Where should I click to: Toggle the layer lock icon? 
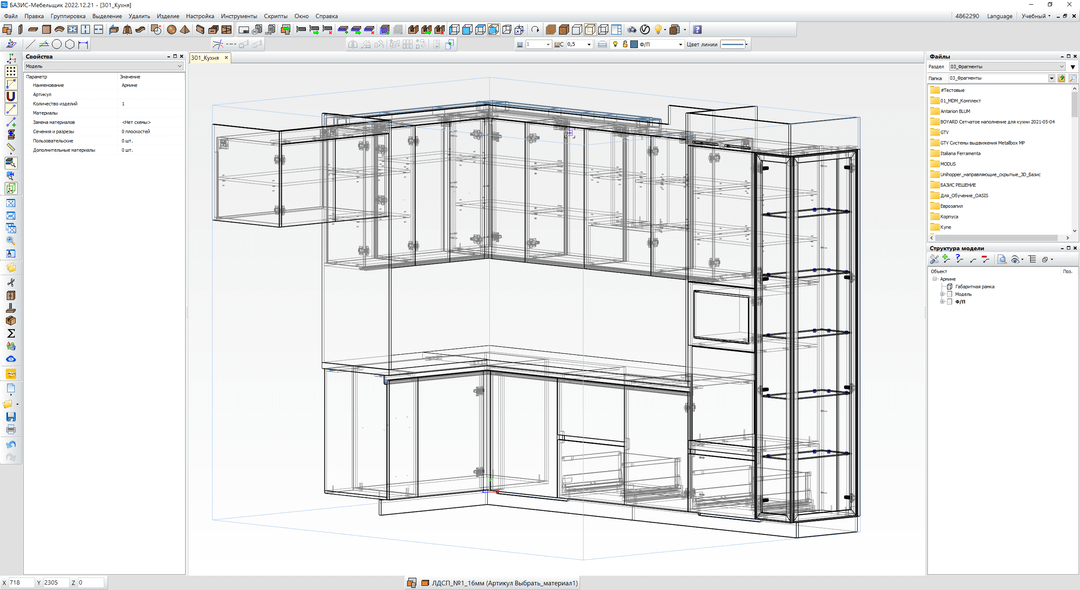pos(626,44)
